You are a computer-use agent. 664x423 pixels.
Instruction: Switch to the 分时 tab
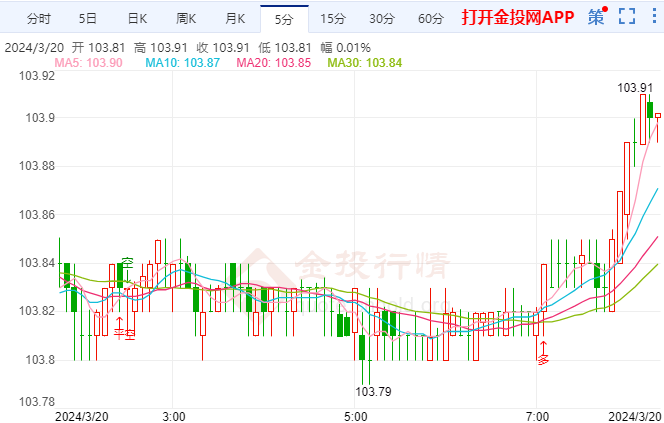(39, 19)
